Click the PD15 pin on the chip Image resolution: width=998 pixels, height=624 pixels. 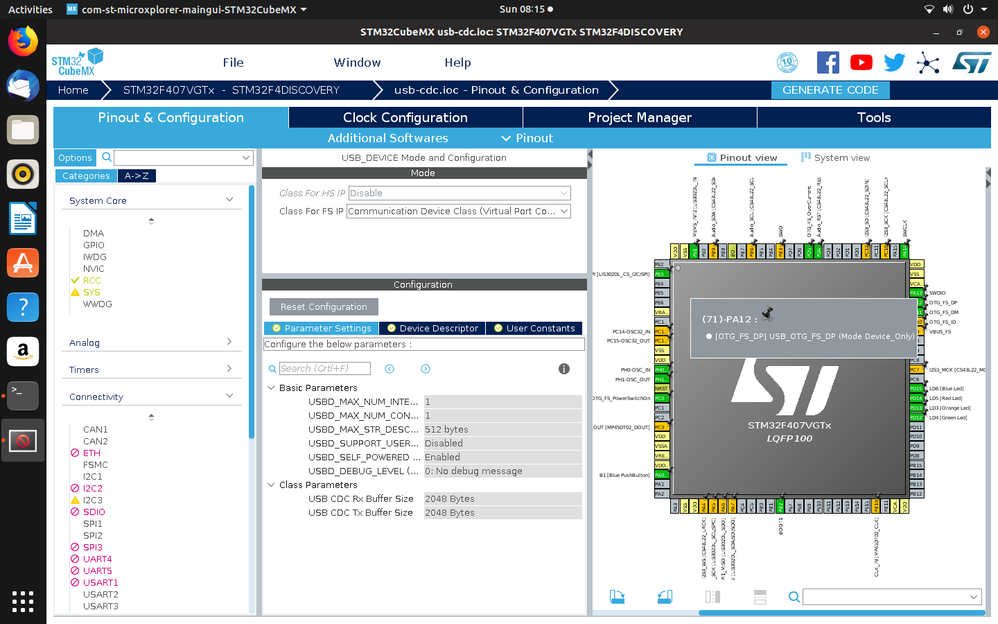click(915, 388)
